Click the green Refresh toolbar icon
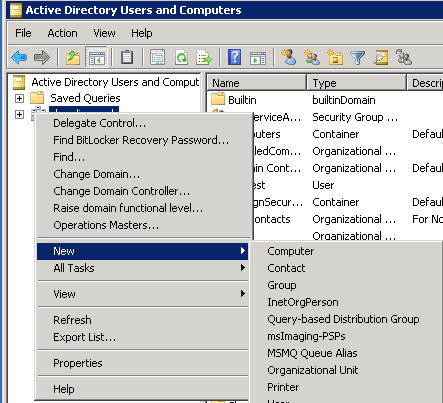The height and width of the screenshot is (403, 443). 182,57
